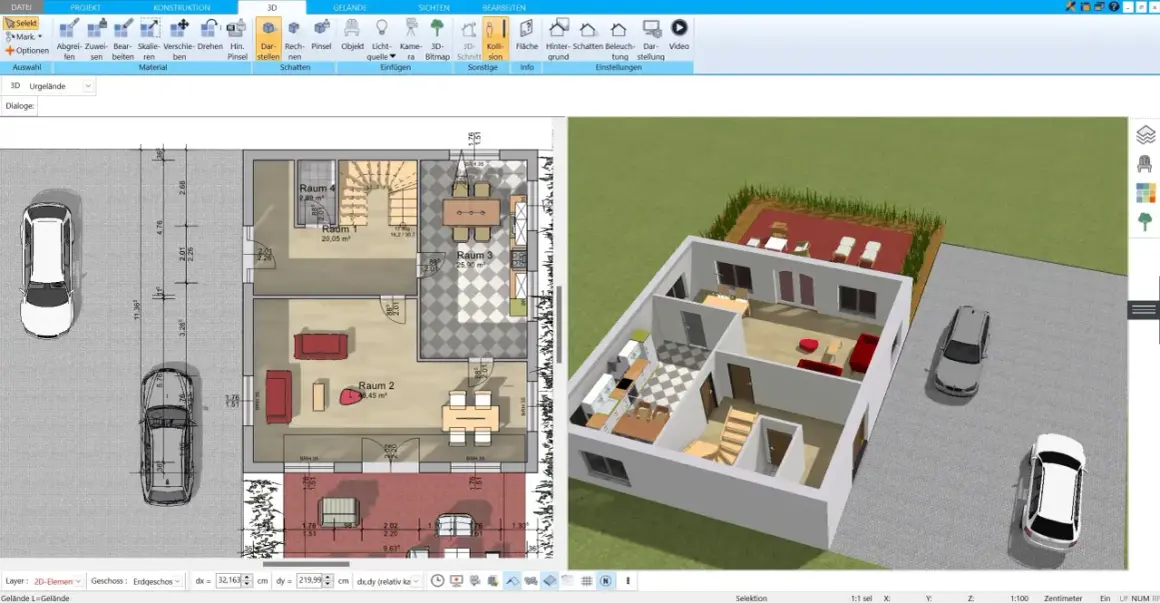This screenshot has height=603, width=1160.
Task: Open the Bearbeiten material tool
Action: point(123,39)
